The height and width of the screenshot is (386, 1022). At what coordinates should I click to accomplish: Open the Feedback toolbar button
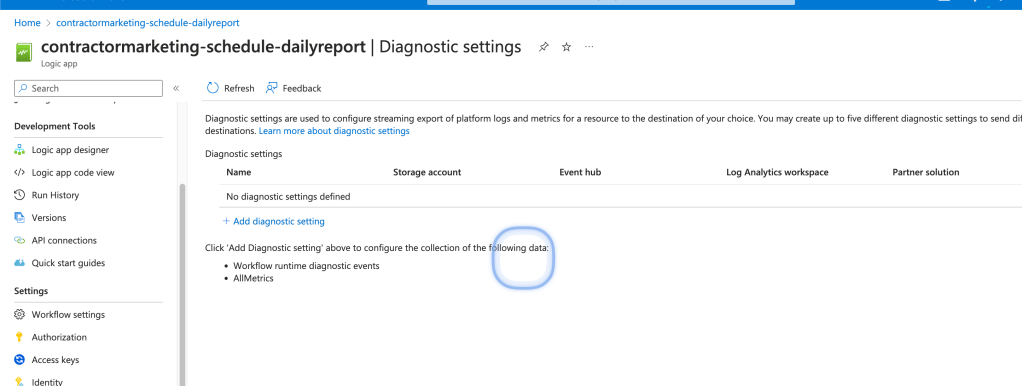(293, 88)
